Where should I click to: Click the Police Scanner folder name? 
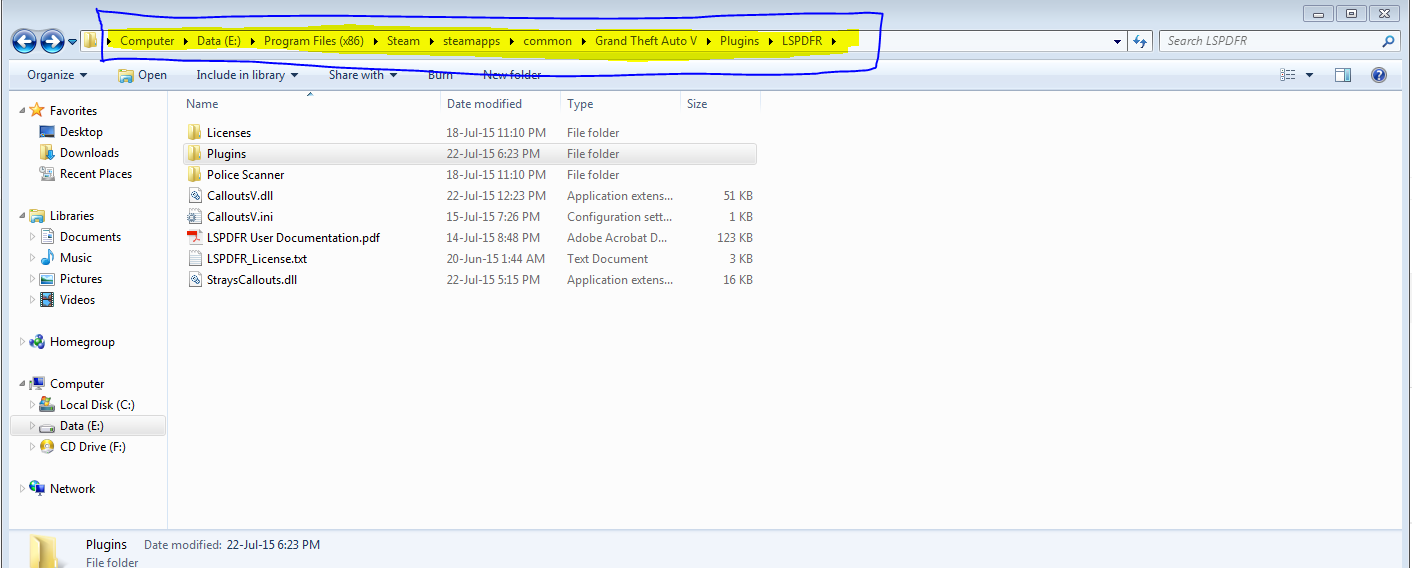click(245, 175)
